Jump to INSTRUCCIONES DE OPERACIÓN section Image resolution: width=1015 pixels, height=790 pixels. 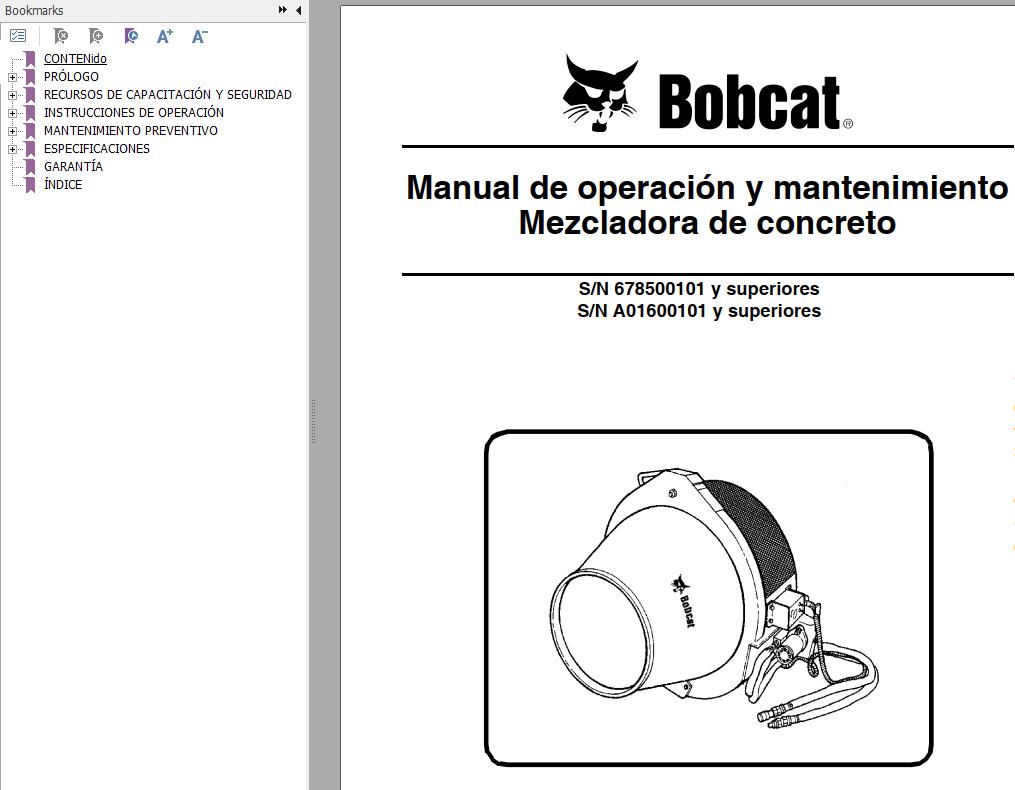click(134, 113)
